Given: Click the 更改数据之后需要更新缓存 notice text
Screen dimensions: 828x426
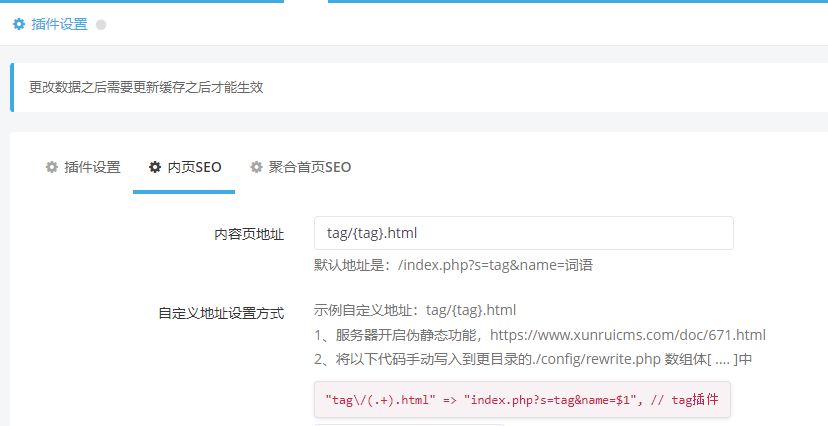Looking at the screenshot, I should click(146, 87).
